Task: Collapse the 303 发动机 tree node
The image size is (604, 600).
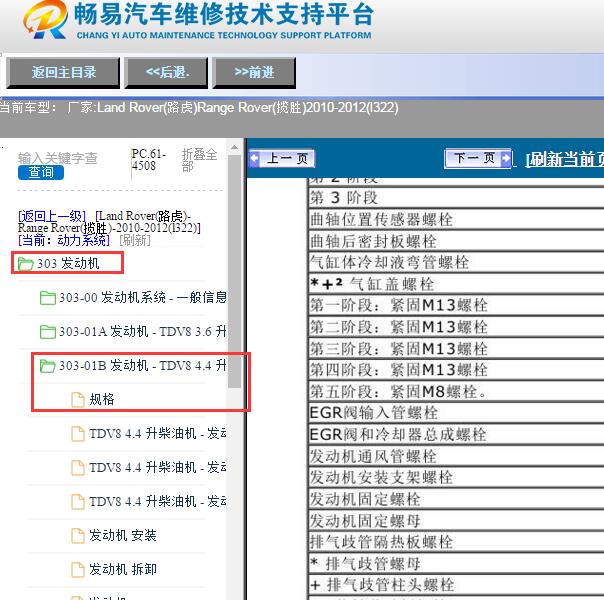Action: tap(68, 263)
